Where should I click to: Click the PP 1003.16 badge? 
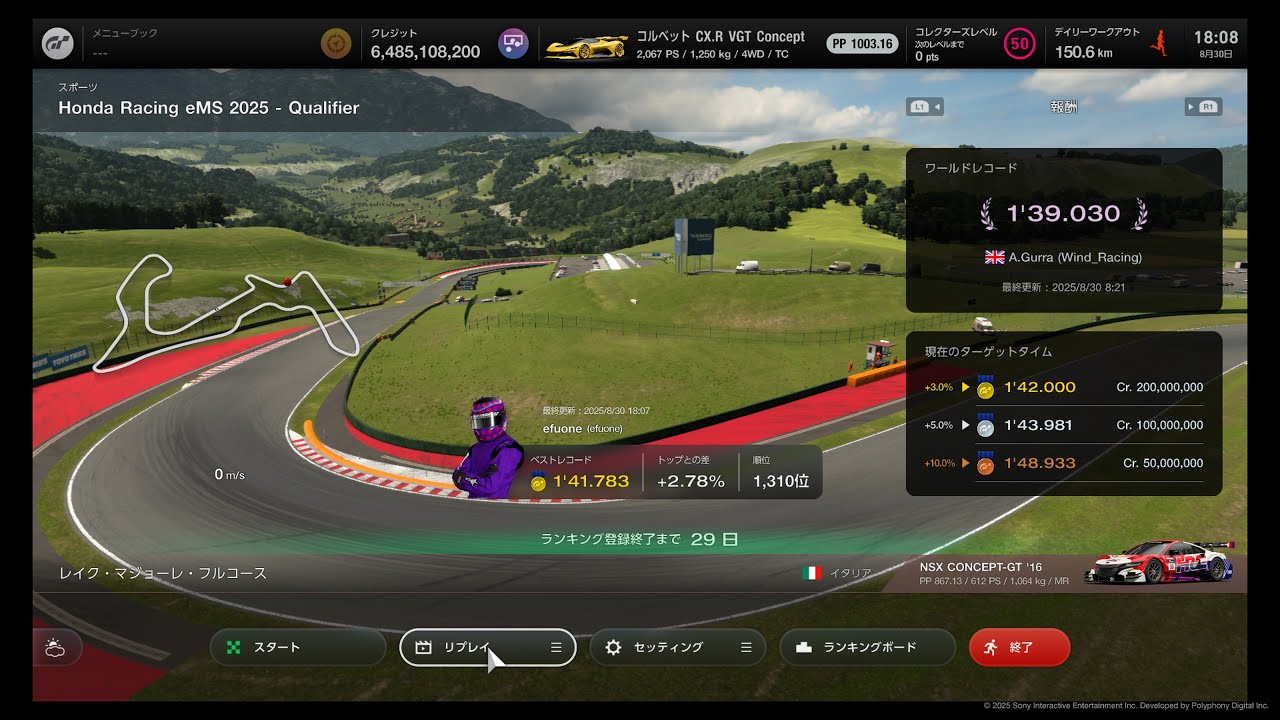[862, 43]
